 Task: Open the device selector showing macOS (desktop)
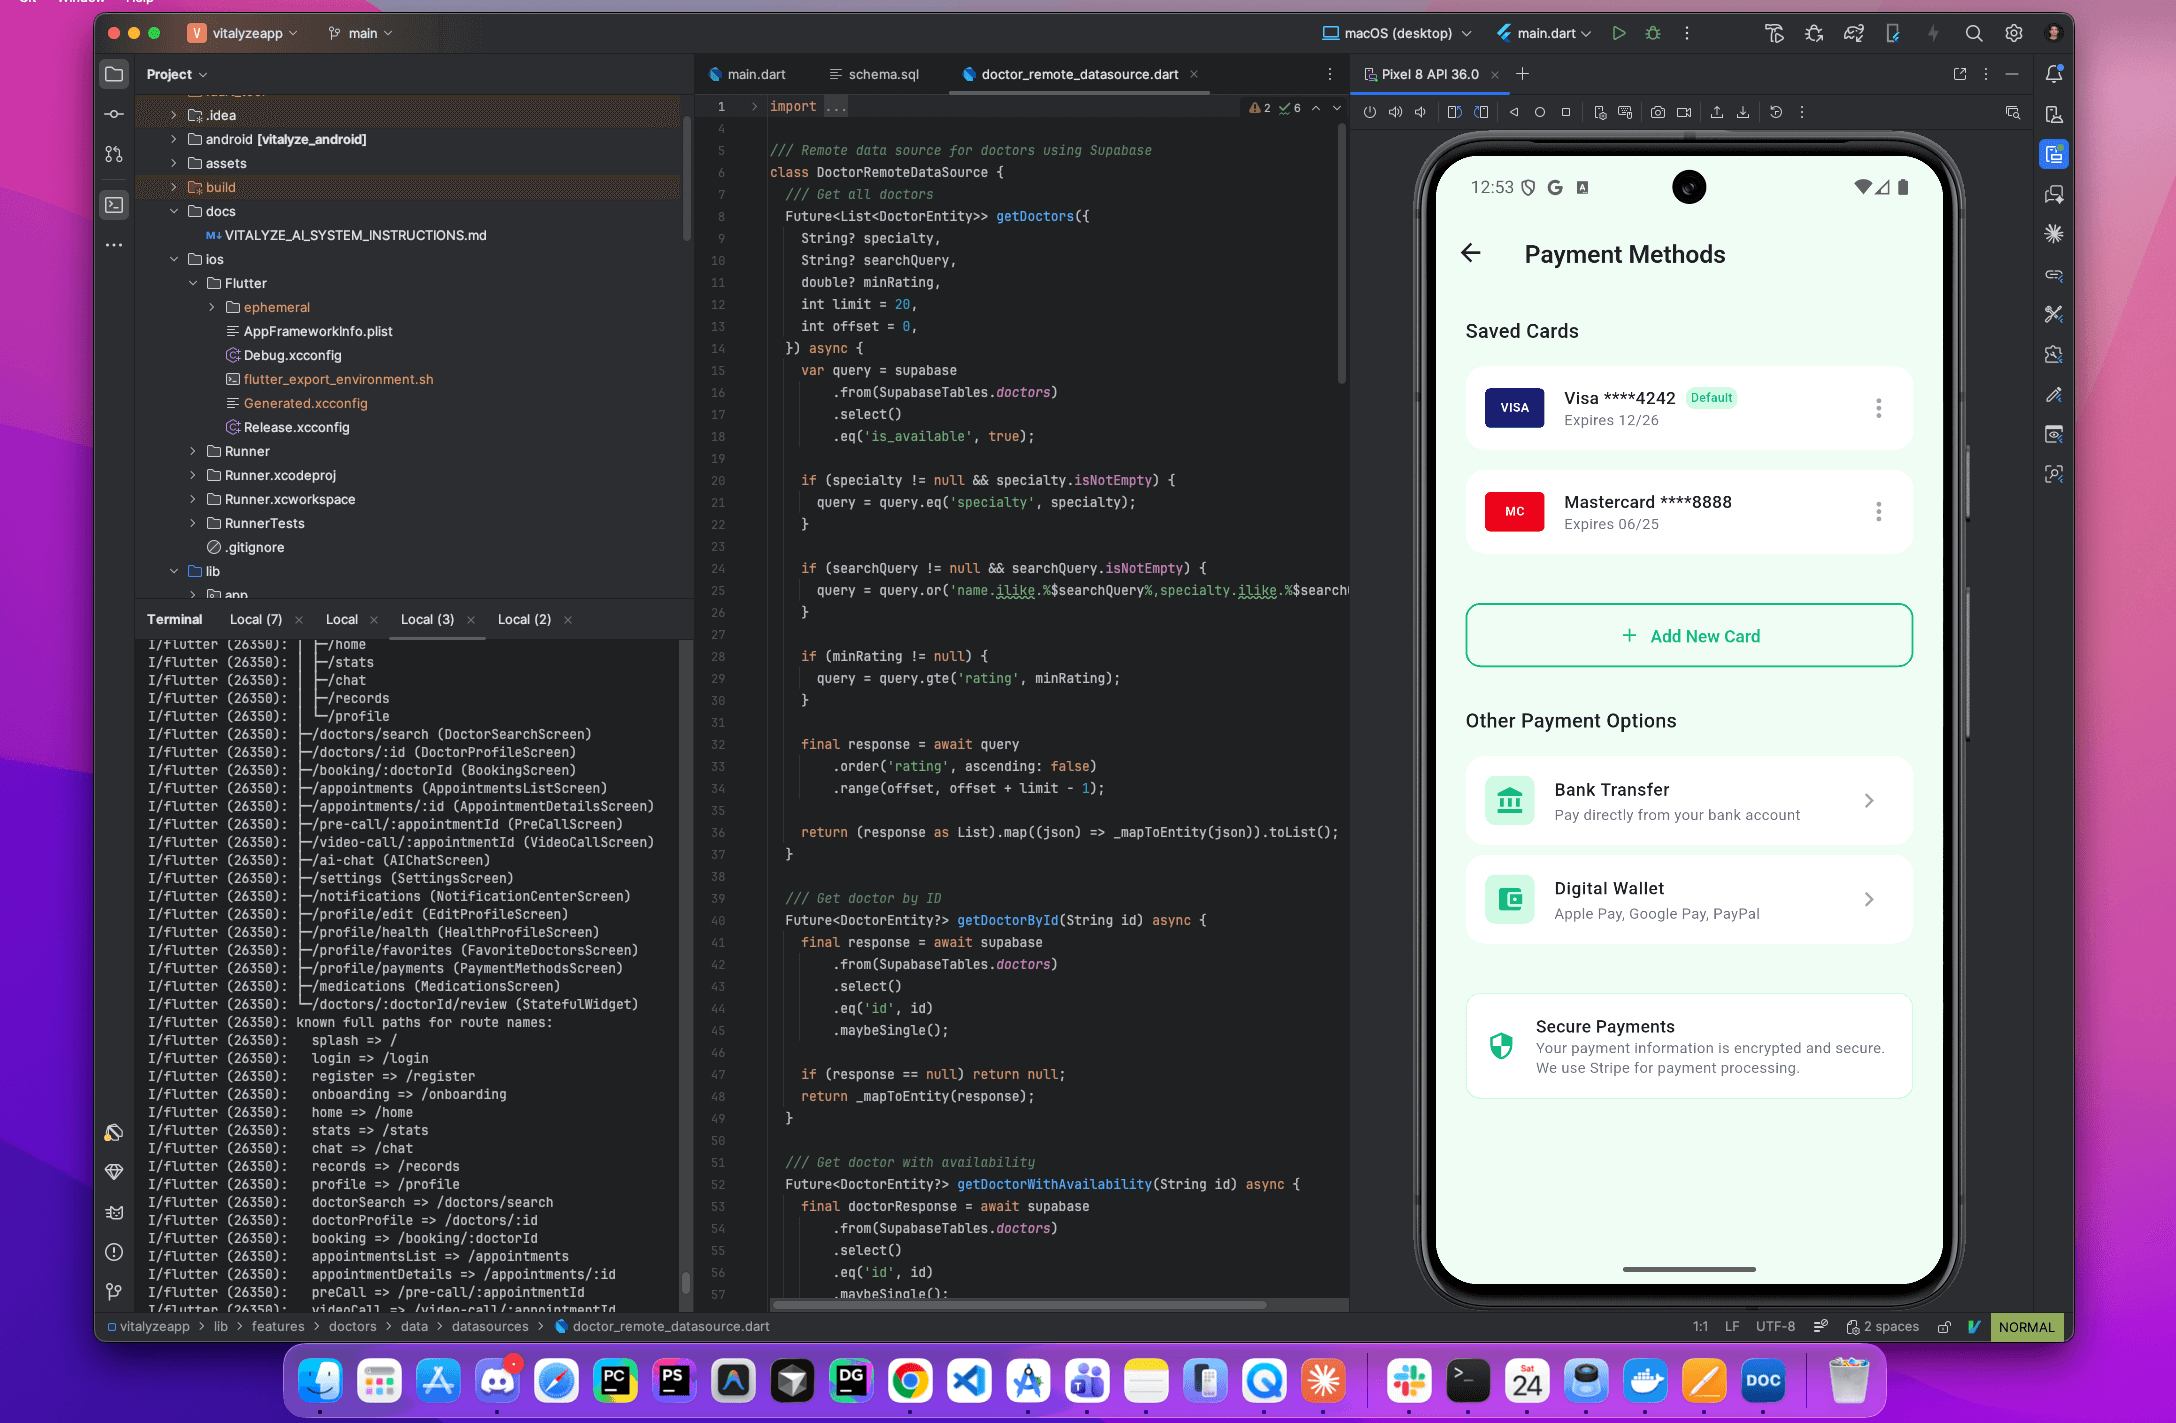[x=1396, y=33]
